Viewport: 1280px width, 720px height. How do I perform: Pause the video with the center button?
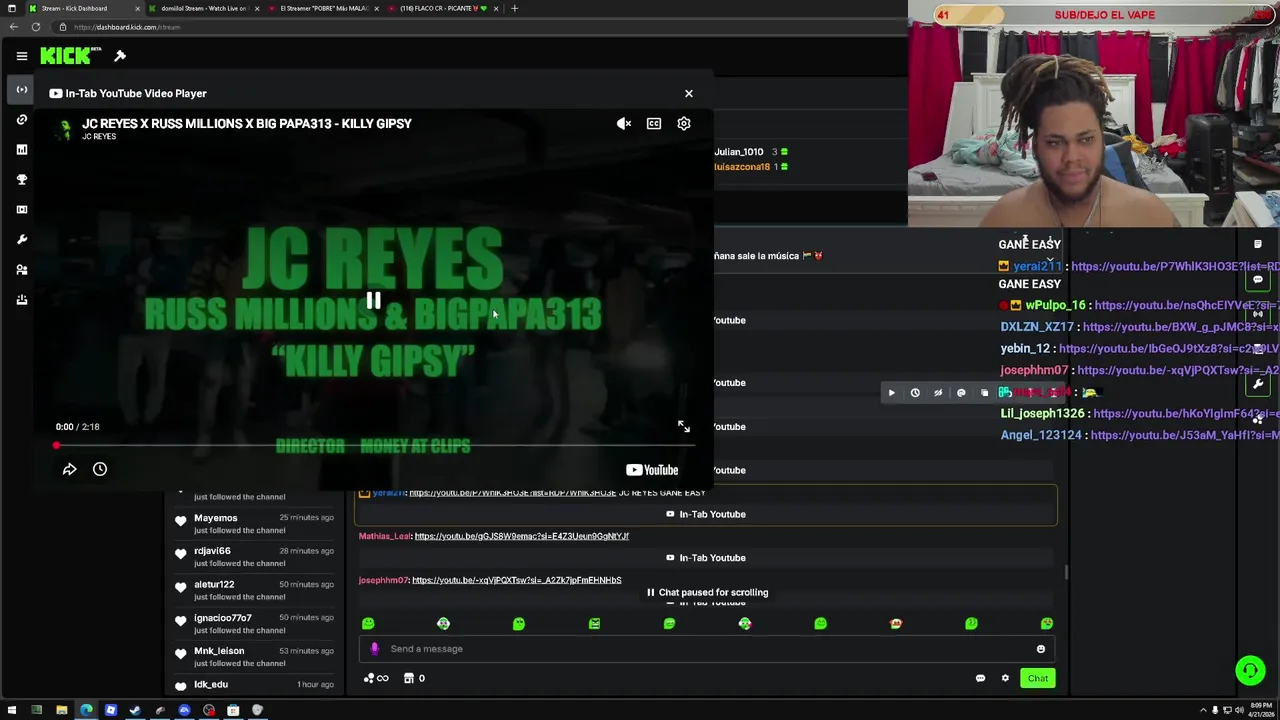(373, 301)
